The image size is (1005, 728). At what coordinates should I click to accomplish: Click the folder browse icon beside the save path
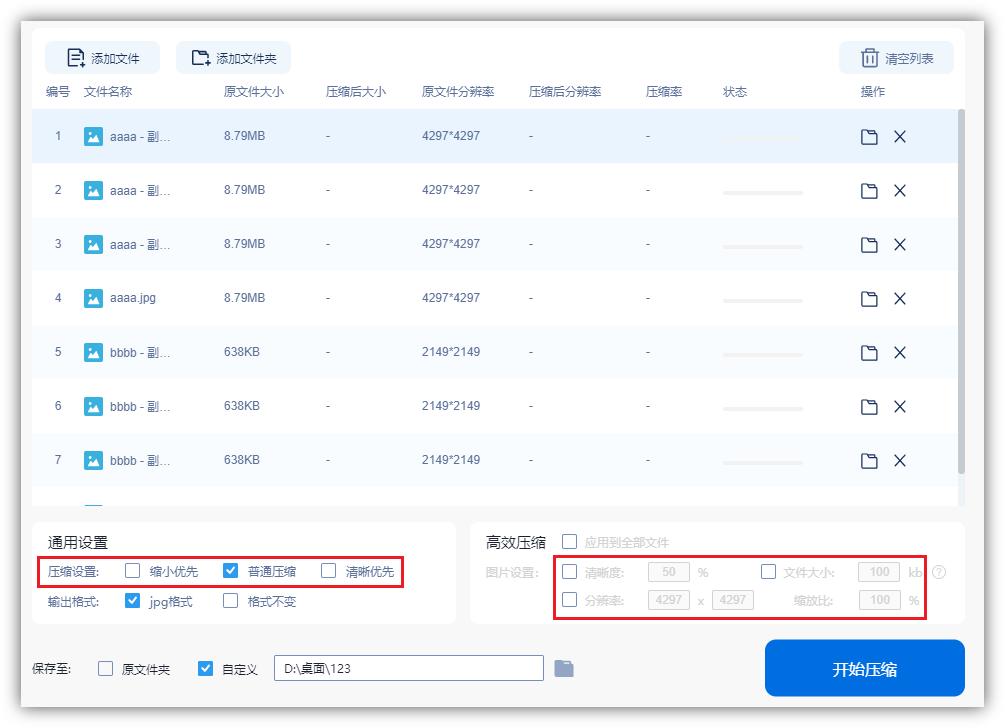[564, 667]
